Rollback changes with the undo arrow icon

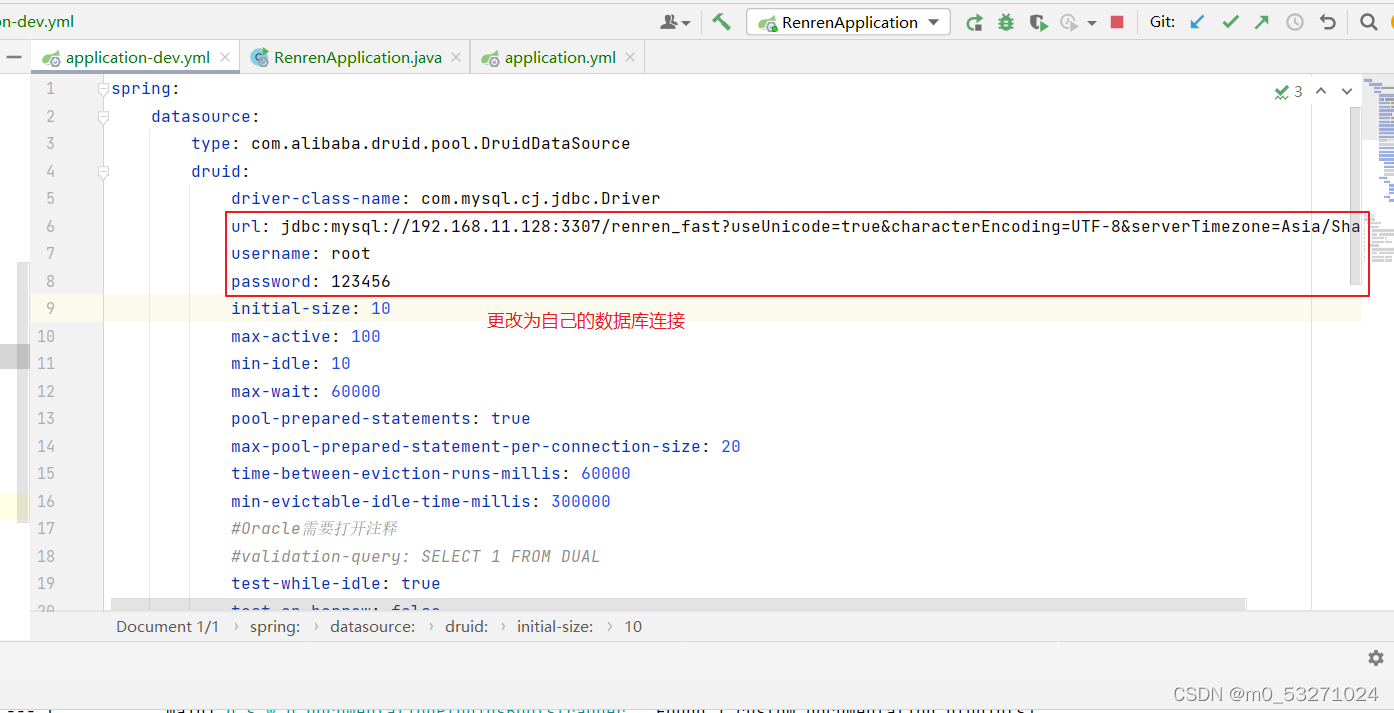(x=1327, y=21)
